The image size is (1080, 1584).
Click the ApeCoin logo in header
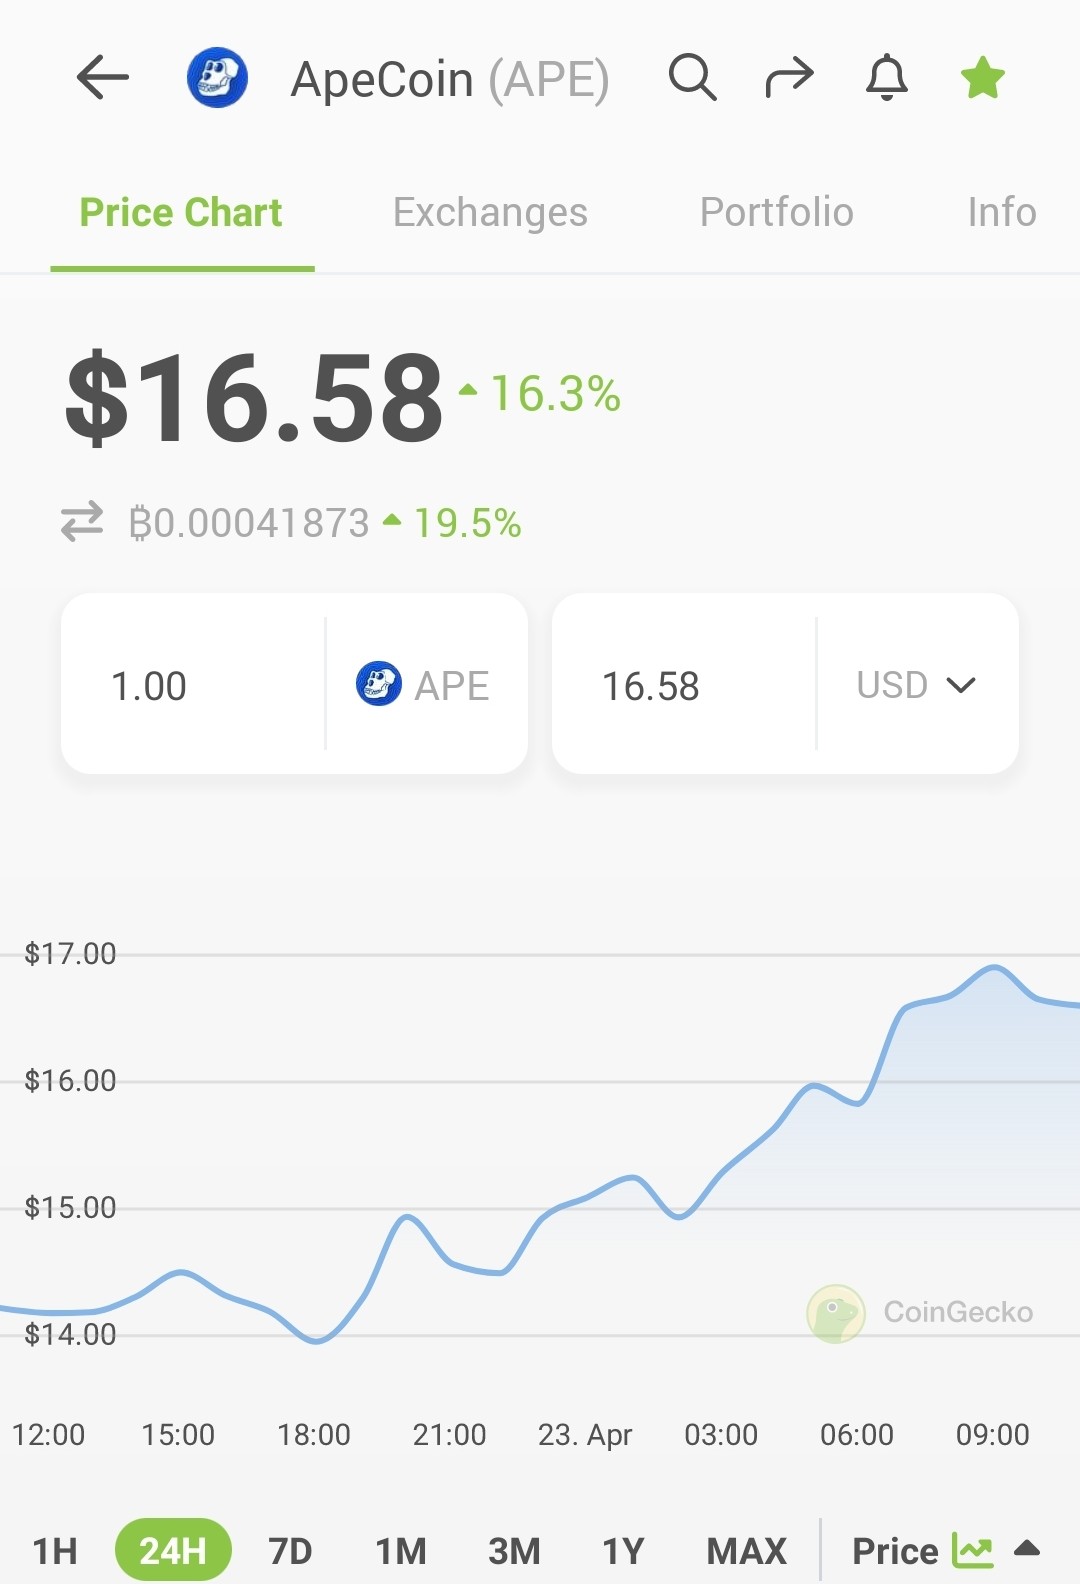click(x=217, y=78)
